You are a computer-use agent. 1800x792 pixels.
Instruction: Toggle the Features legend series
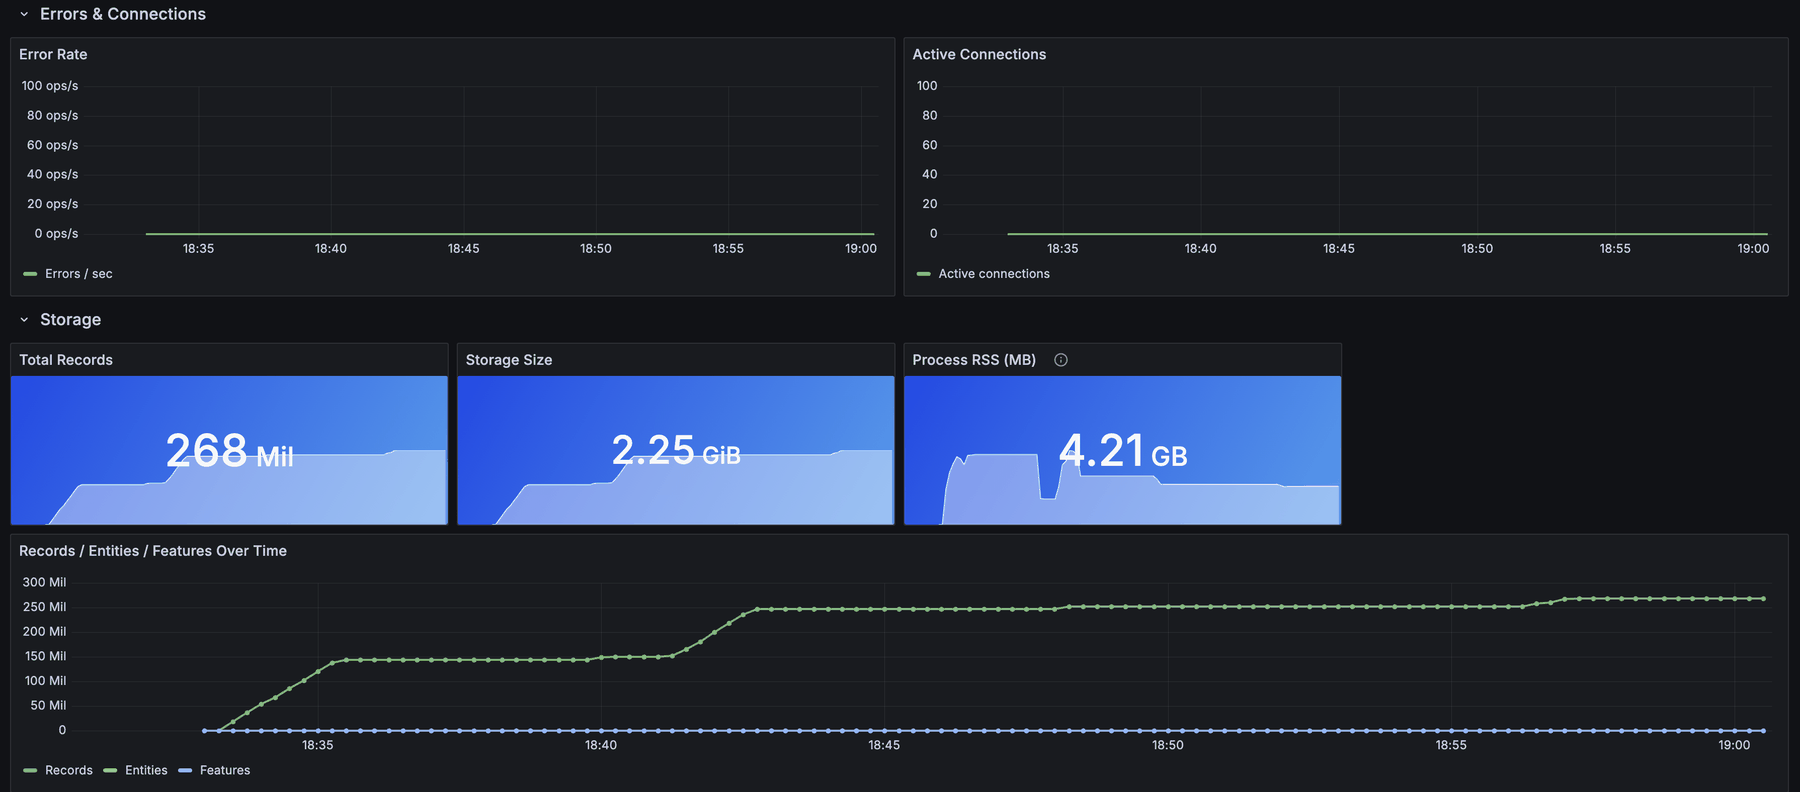click(x=225, y=770)
